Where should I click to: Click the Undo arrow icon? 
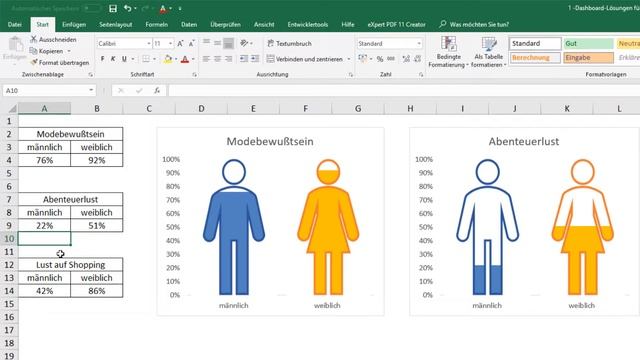pyautogui.click(x=127, y=8)
